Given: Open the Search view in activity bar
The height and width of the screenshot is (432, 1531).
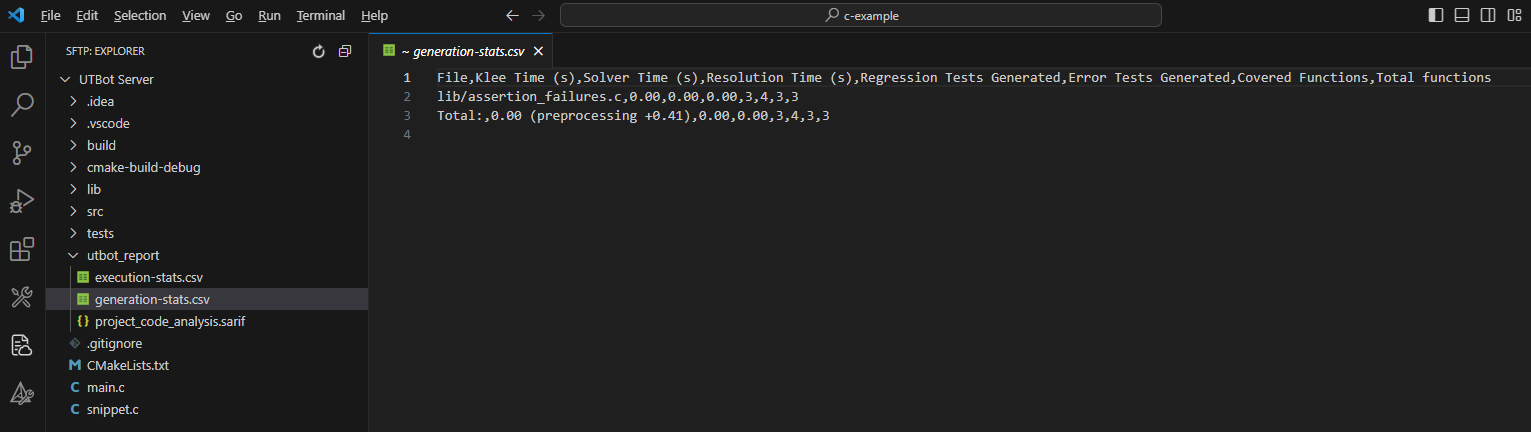Looking at the screenshot, I should click(x=22, y=105).
